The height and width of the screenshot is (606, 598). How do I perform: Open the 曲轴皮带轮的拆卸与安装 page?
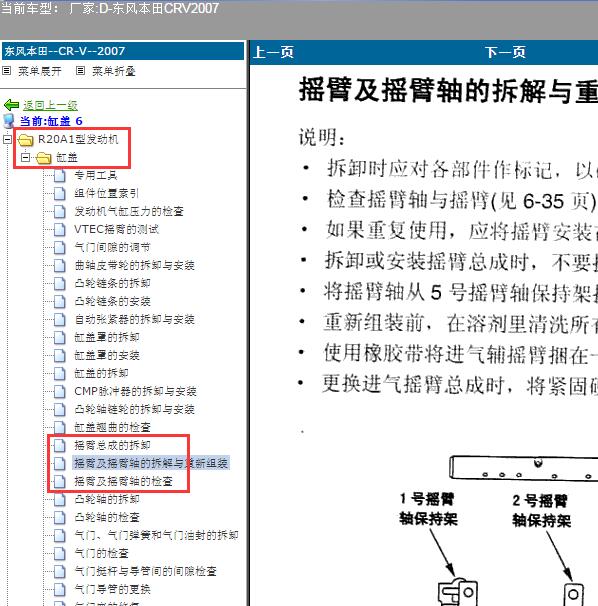134,265
